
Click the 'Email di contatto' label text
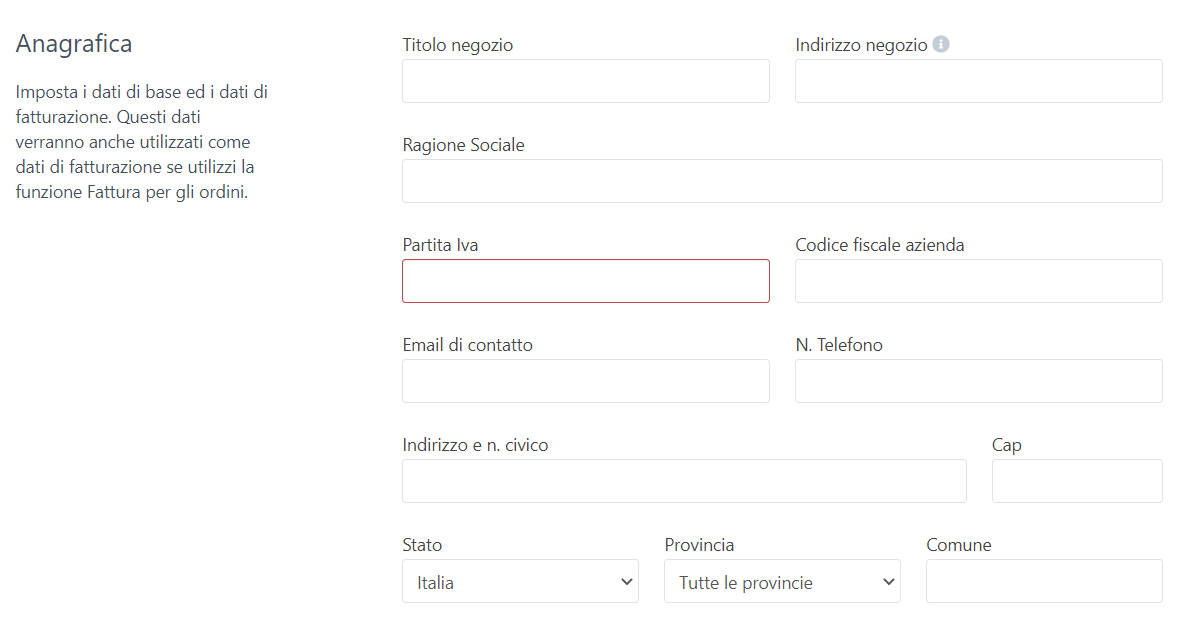point(467,345)
